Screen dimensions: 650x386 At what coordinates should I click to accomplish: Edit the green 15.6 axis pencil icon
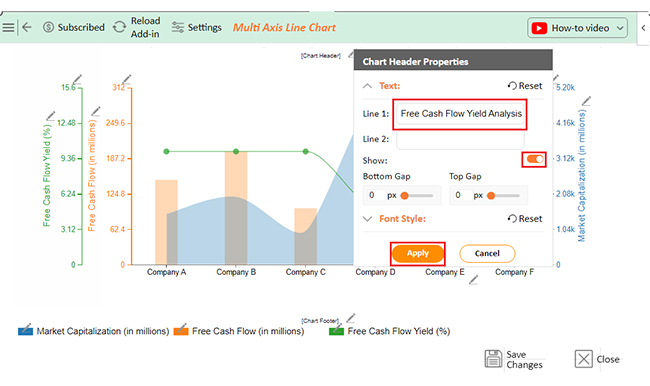click(x=78, y=79)
